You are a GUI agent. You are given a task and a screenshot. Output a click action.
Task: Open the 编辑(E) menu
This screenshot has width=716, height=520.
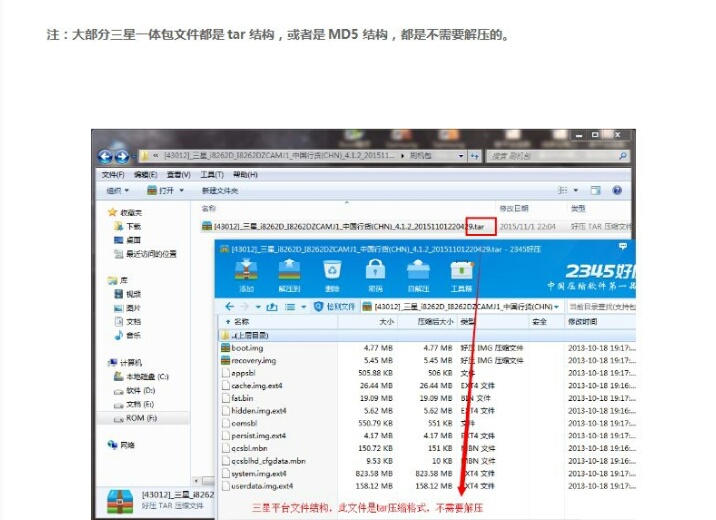(x=146, y=174)
